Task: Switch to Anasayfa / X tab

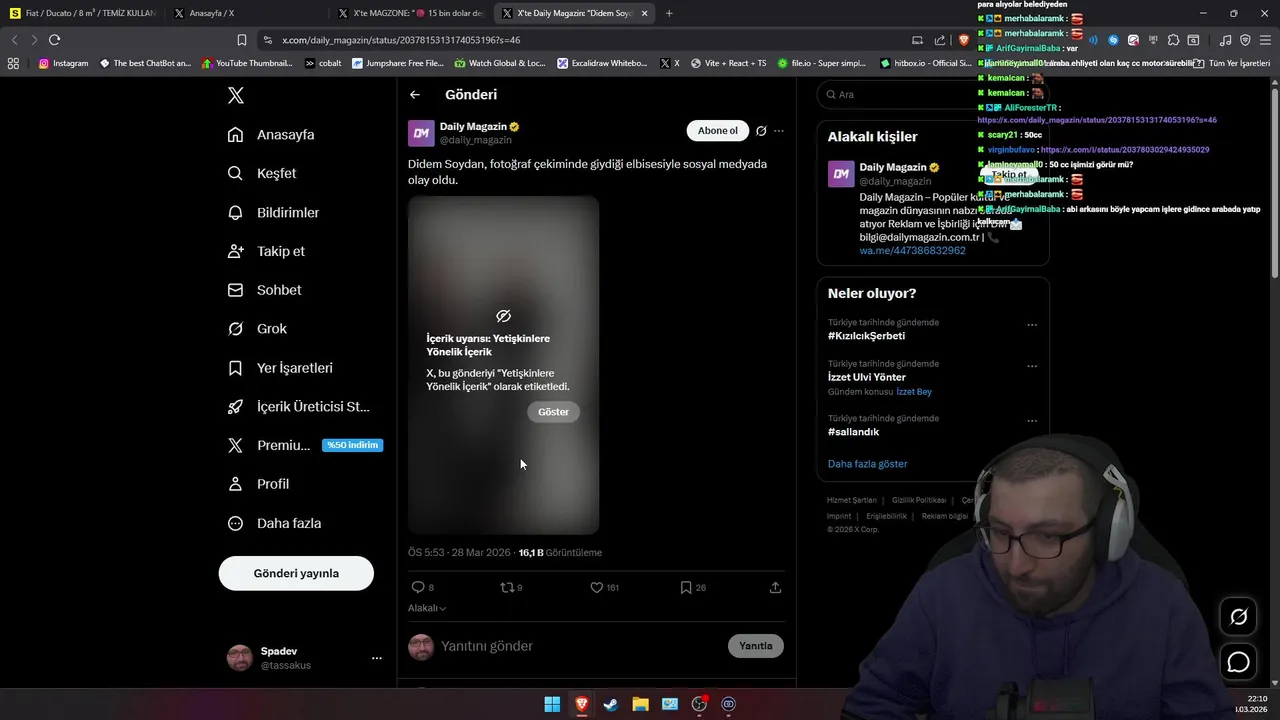Action: pos(246,13)
